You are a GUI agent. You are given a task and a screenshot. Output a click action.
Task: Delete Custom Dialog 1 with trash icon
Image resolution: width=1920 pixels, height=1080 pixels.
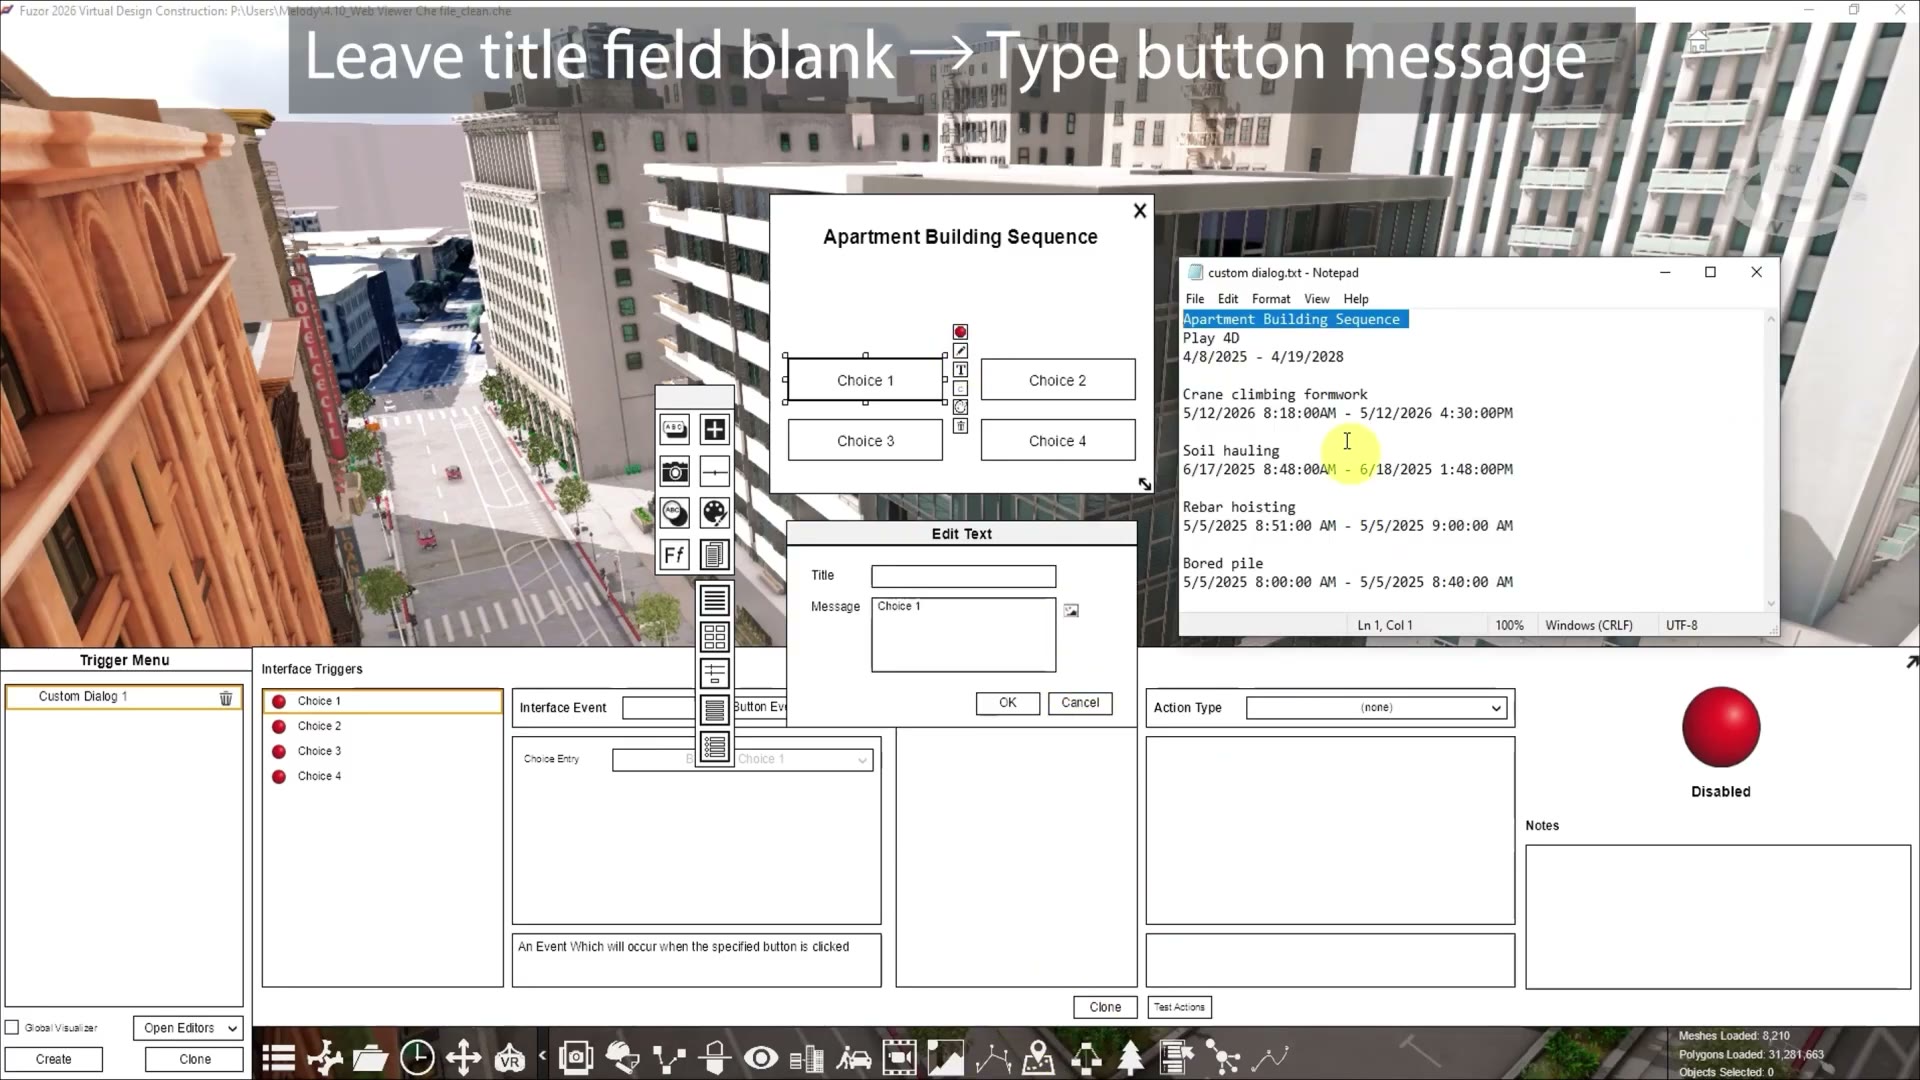(226, 698)
